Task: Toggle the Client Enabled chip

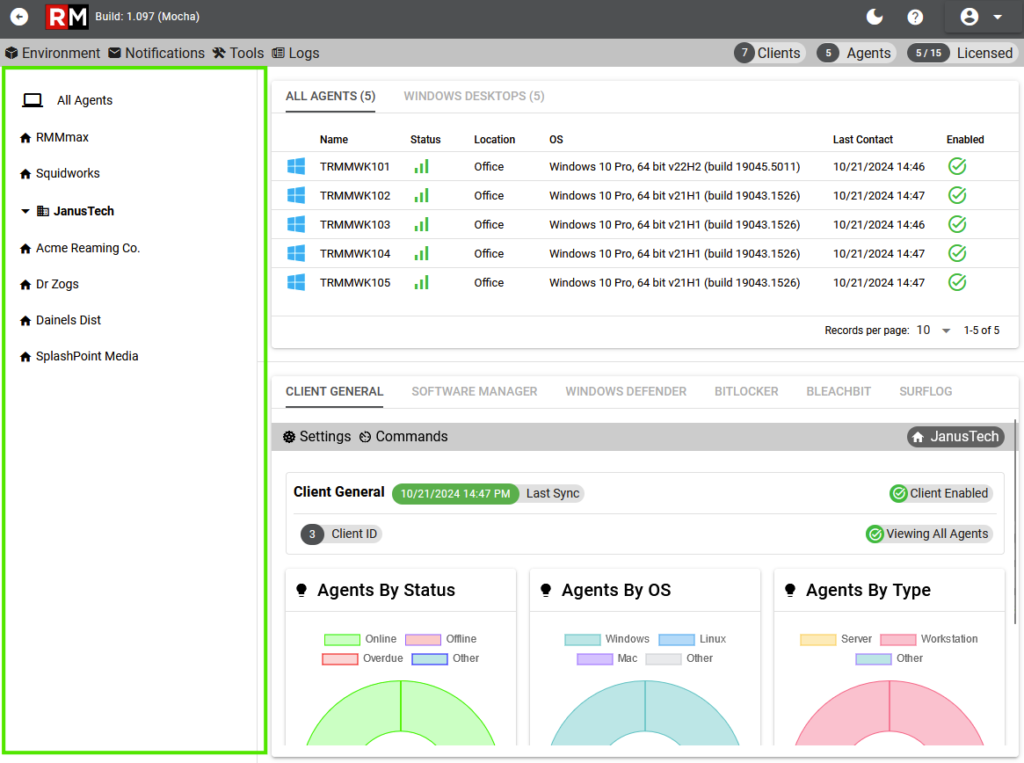Action: 940,493
